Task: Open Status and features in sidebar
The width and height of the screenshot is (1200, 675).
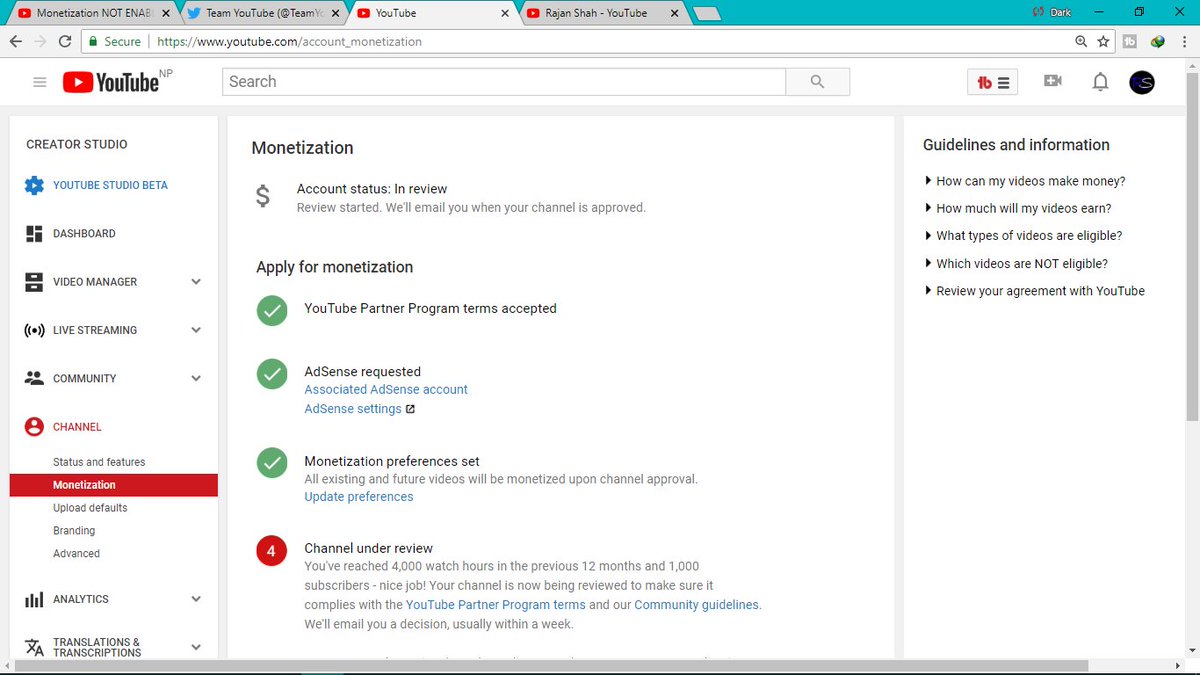Action: [99, 462]
